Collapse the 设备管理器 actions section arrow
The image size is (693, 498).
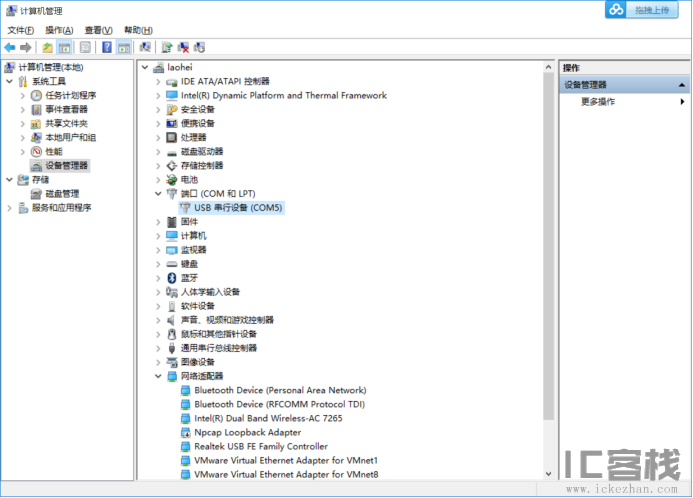click(x=682, y=84)
